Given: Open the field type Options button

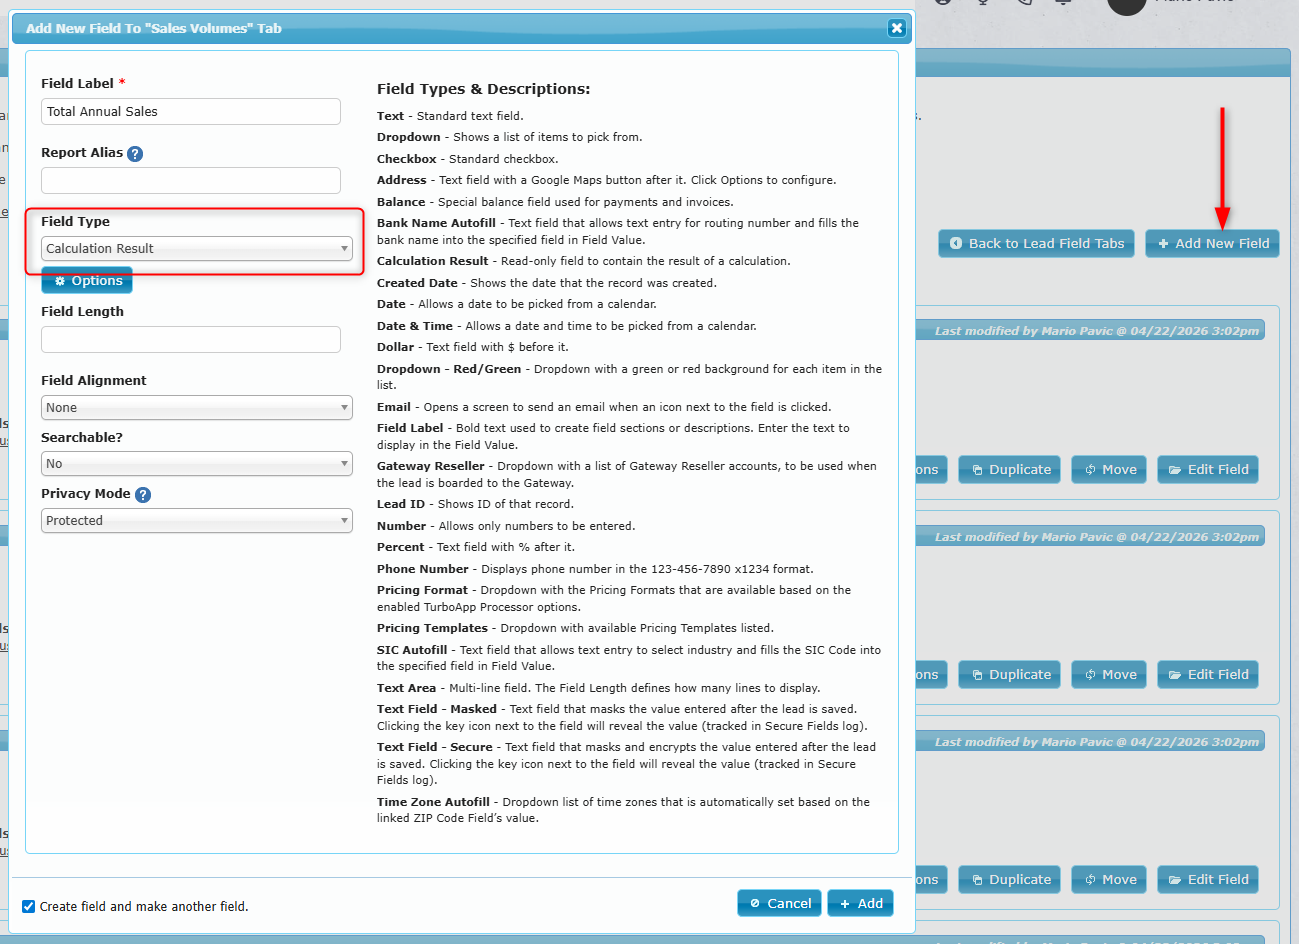Looking at the screenshot, I should point(87,281).
